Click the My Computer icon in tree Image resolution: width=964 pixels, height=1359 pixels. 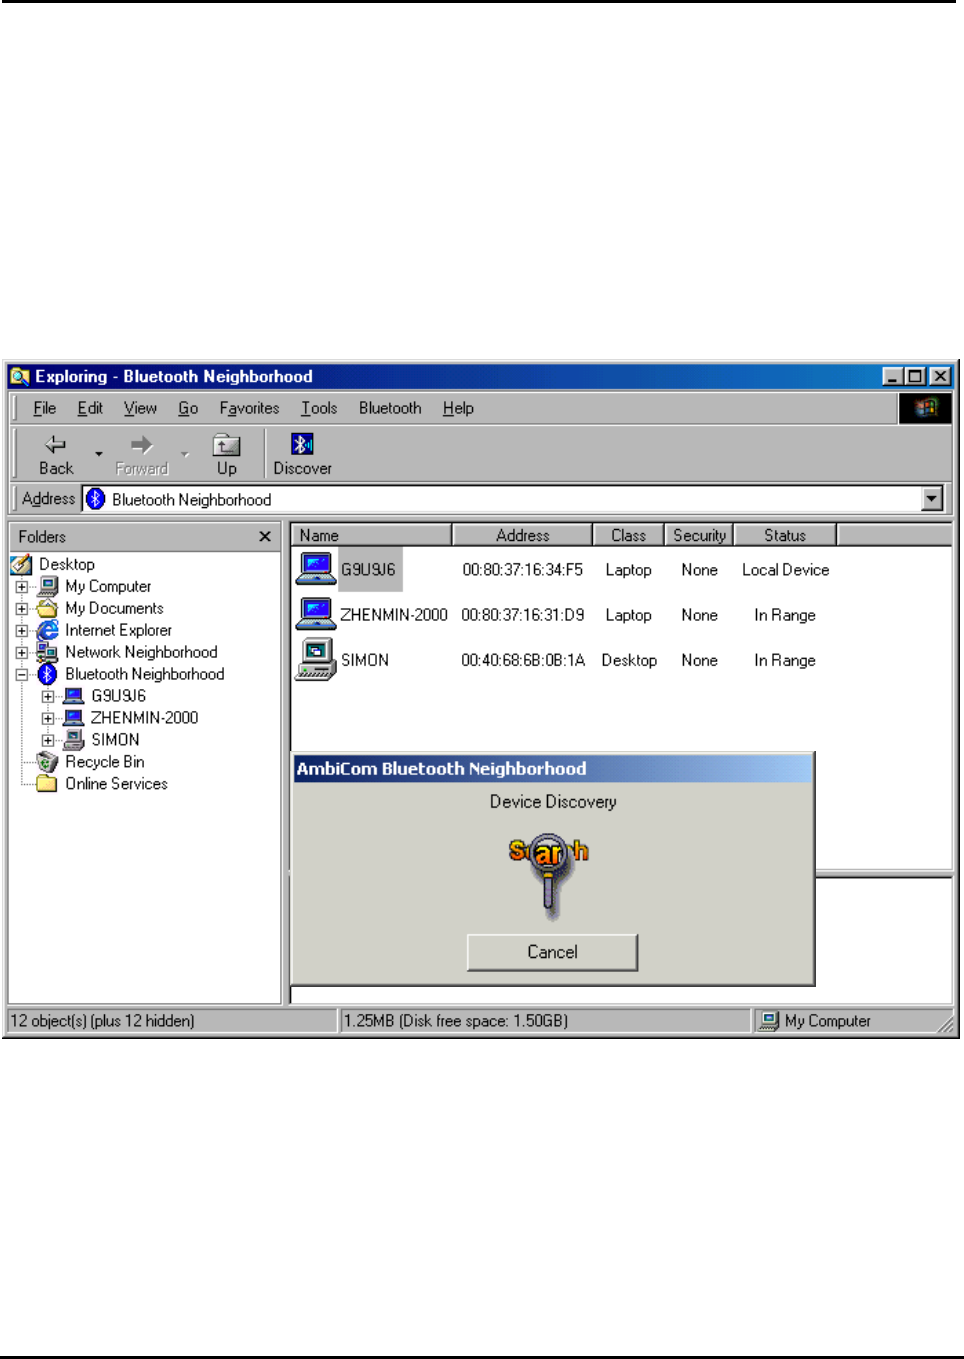tap(48, 587)
